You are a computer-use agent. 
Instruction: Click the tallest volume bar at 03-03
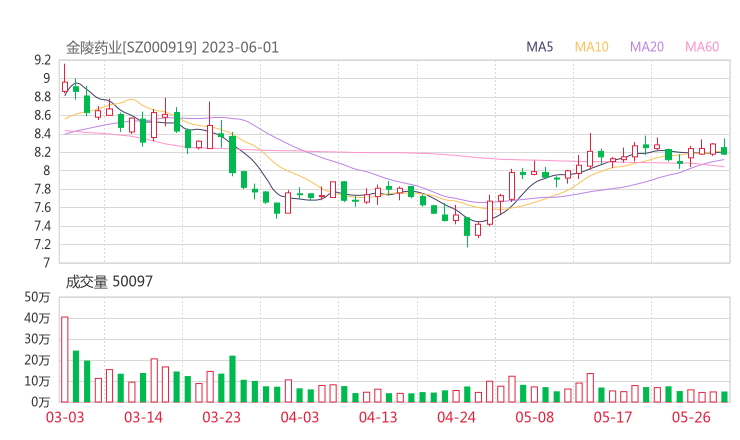65,359
